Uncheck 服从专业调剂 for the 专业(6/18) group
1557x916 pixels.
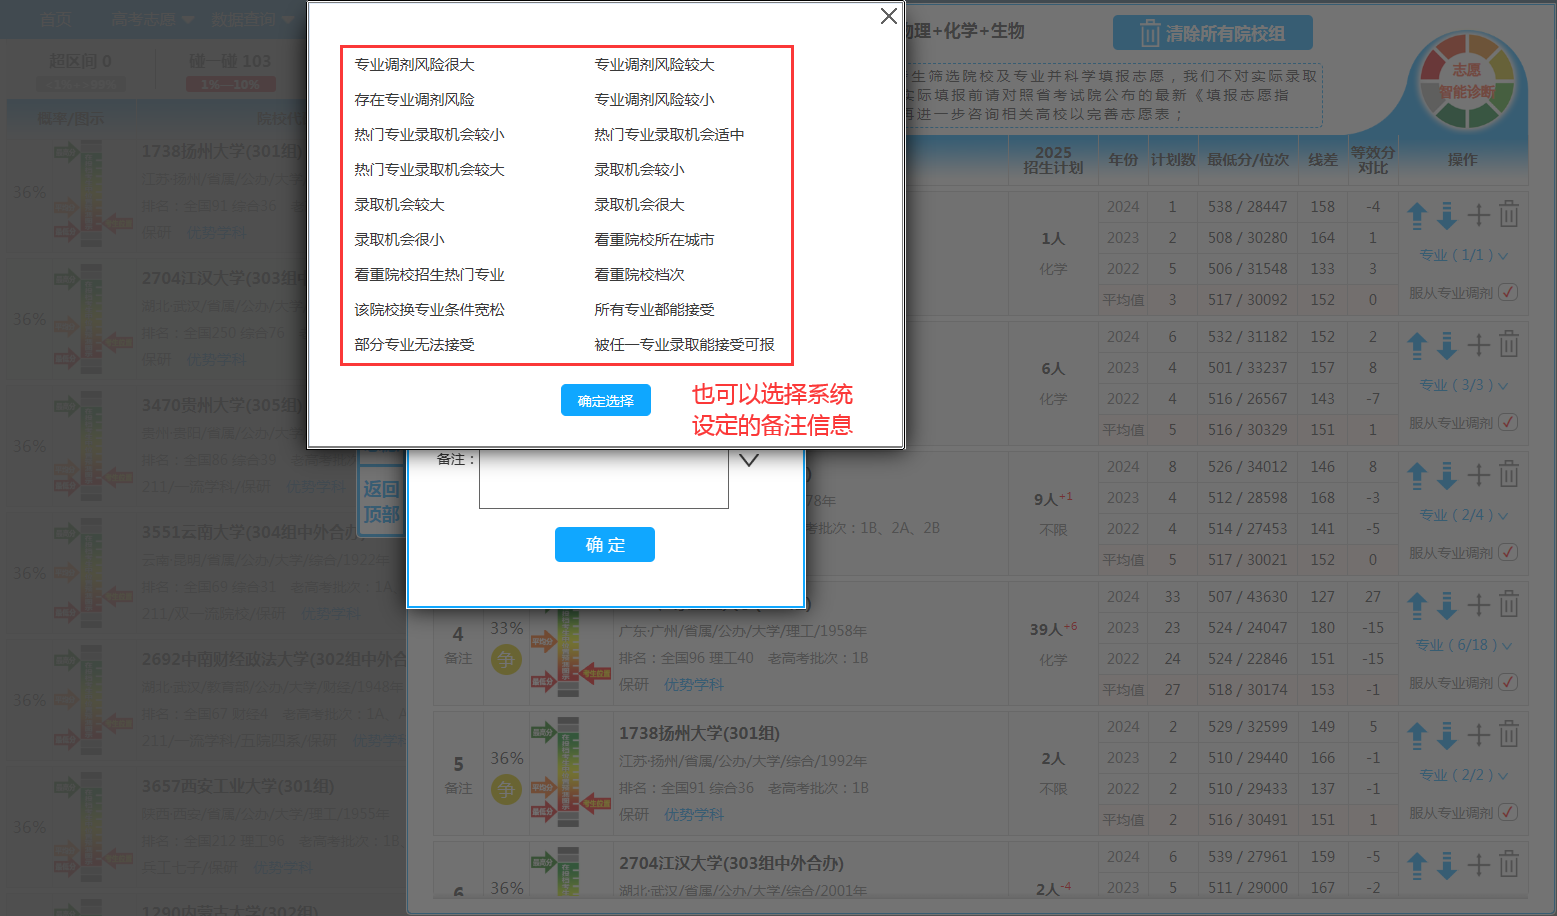tap(1508, 683)
